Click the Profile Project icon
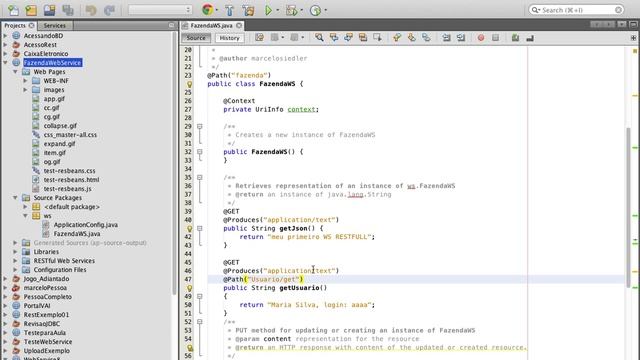Screen dimensions: 640x360 [315, 10]
